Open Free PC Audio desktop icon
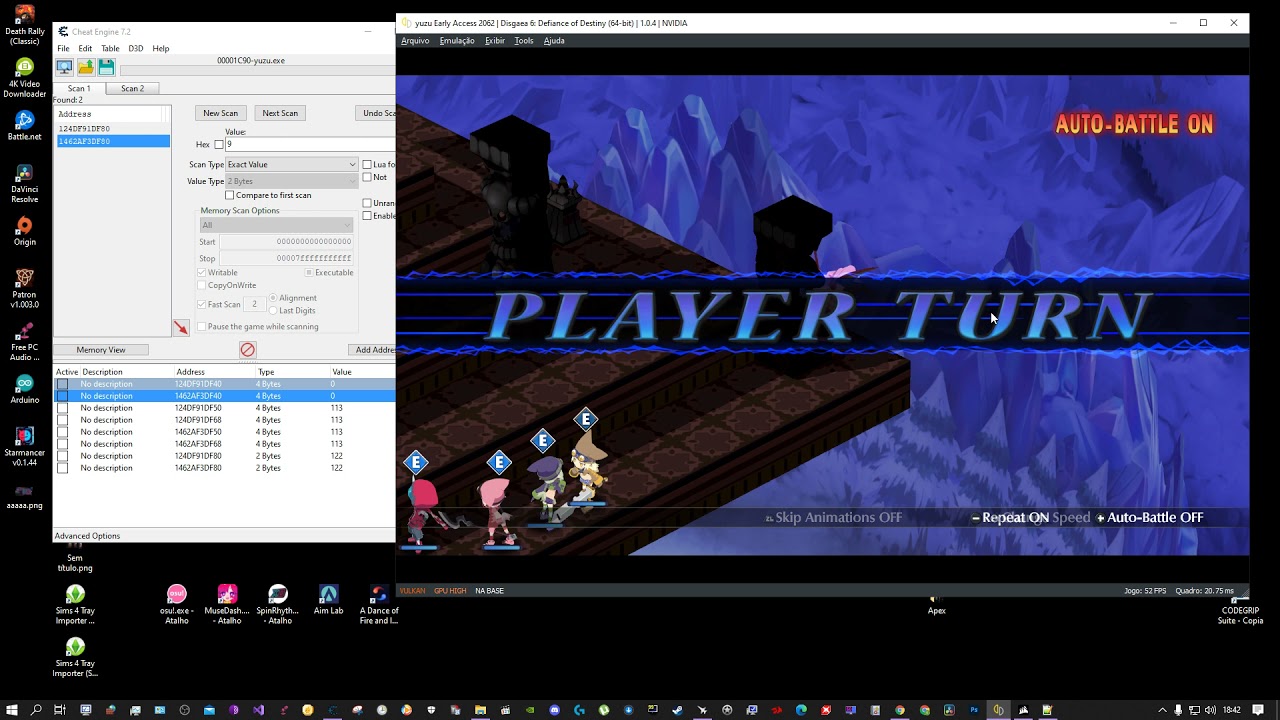The image size is (1280, 720). [25, 341]
